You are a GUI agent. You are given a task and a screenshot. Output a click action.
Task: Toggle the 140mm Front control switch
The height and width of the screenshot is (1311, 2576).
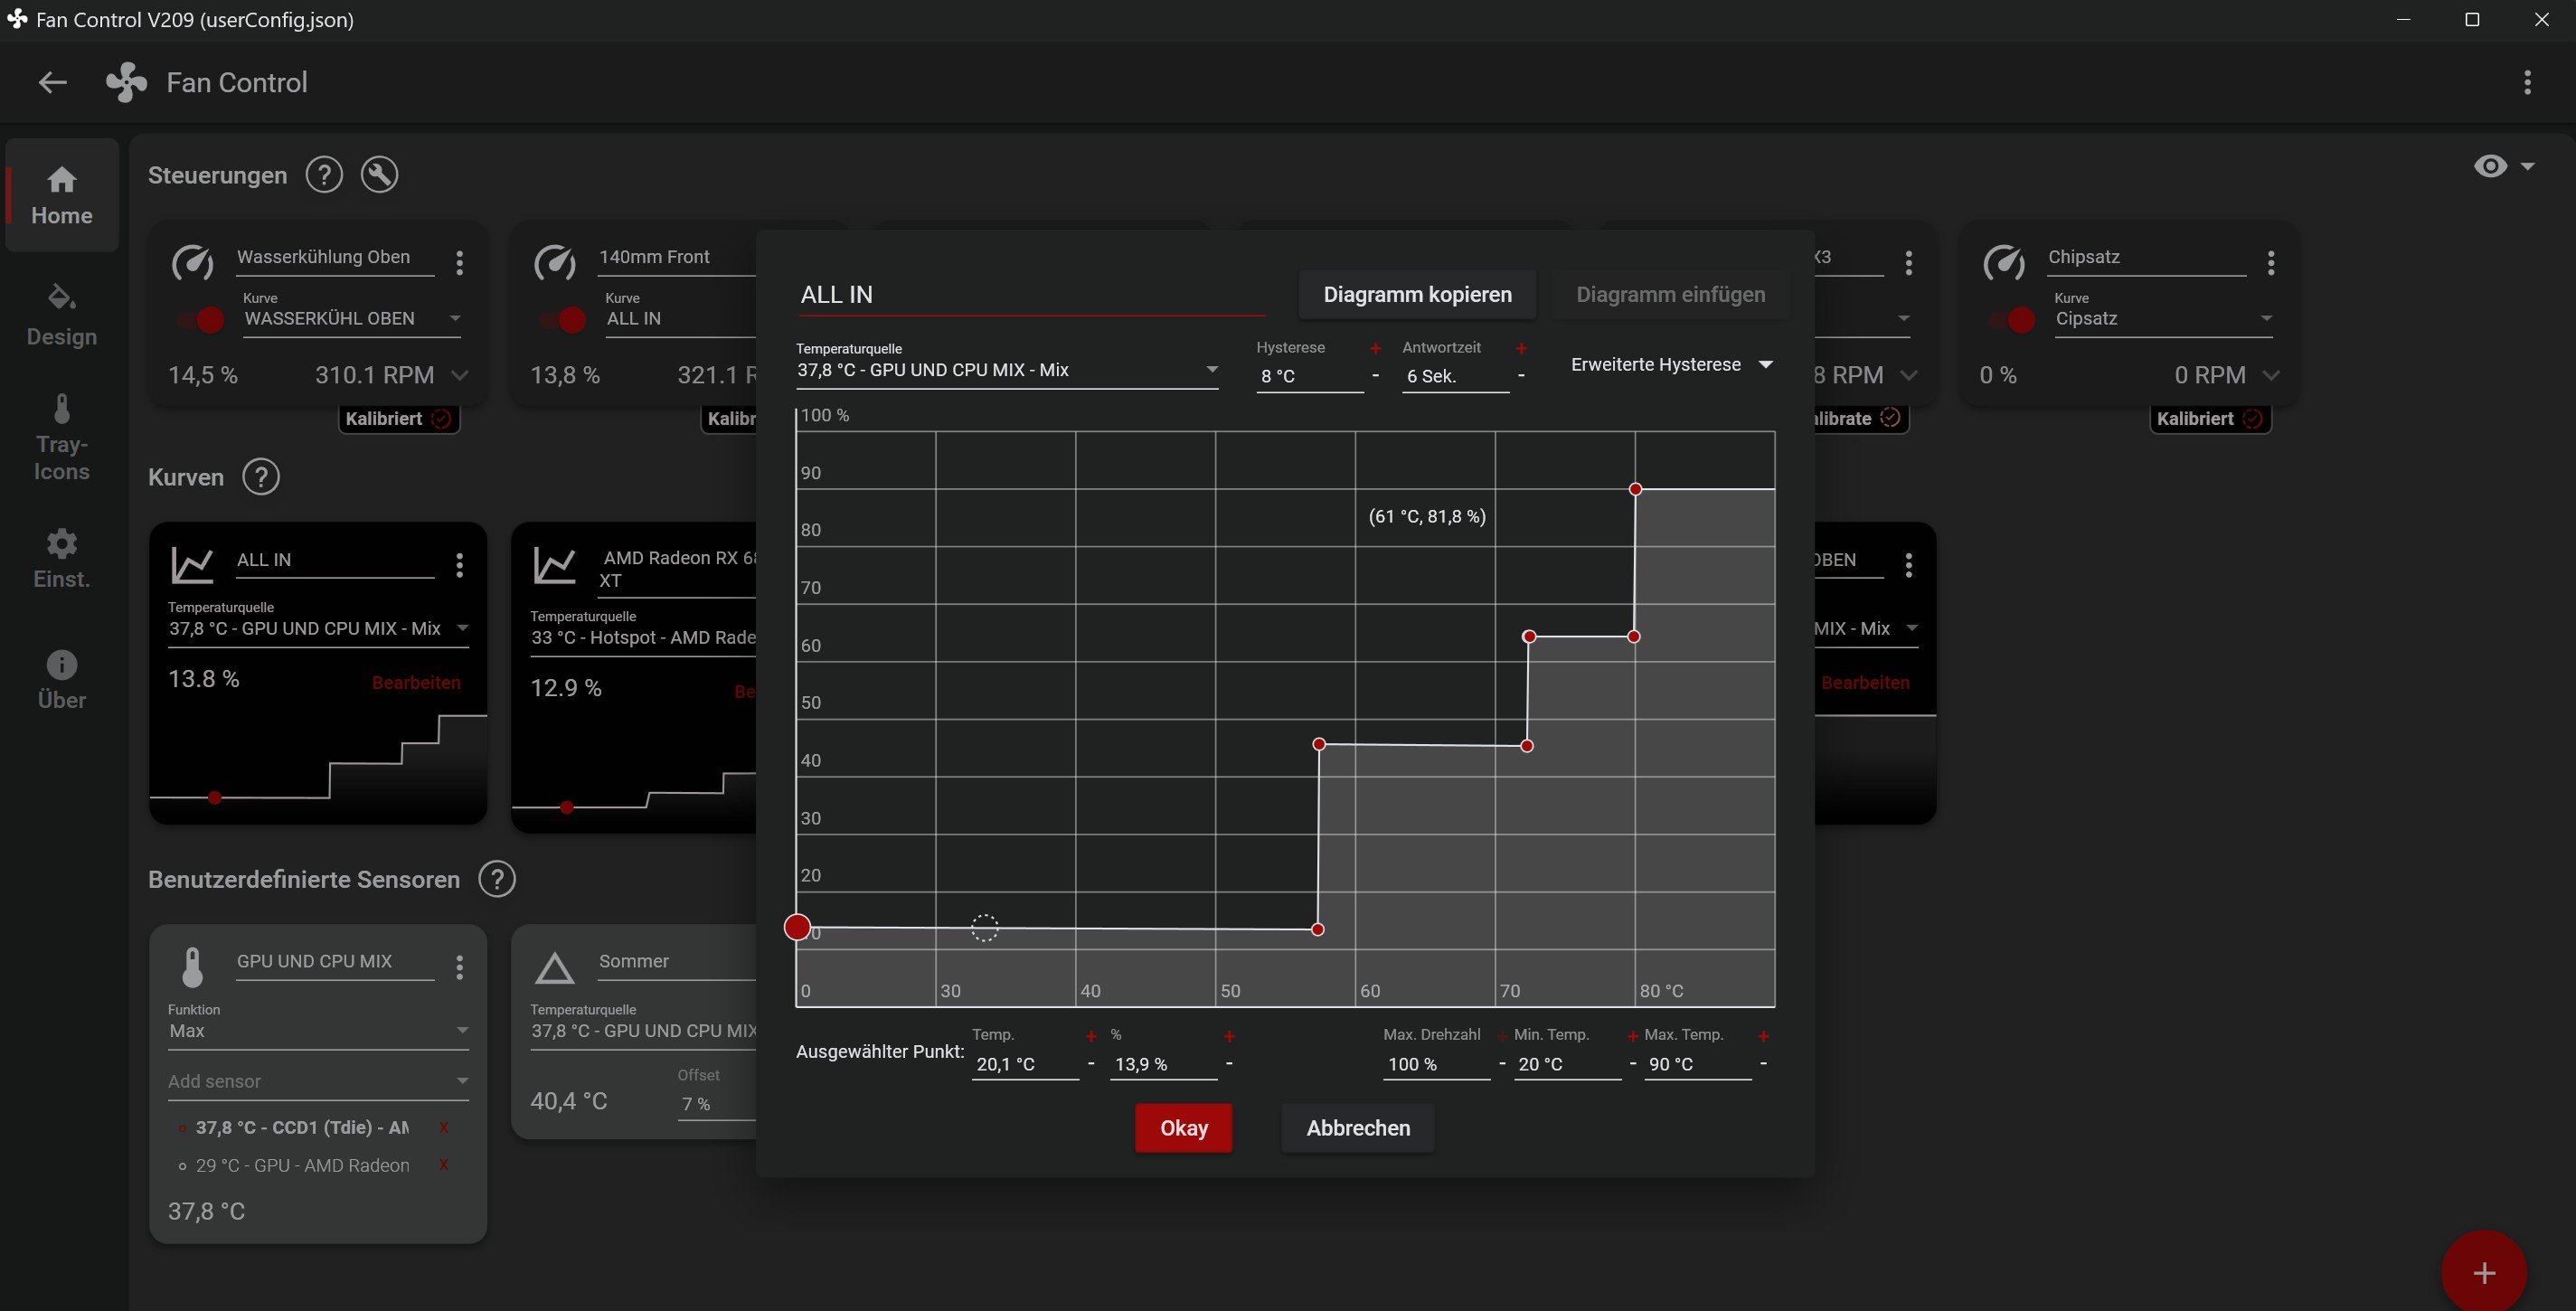pos(564,320)
